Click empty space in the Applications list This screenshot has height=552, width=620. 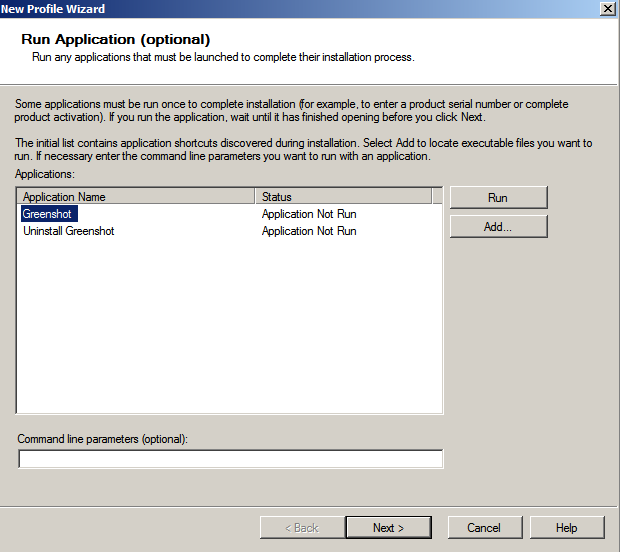click(230, 330)
